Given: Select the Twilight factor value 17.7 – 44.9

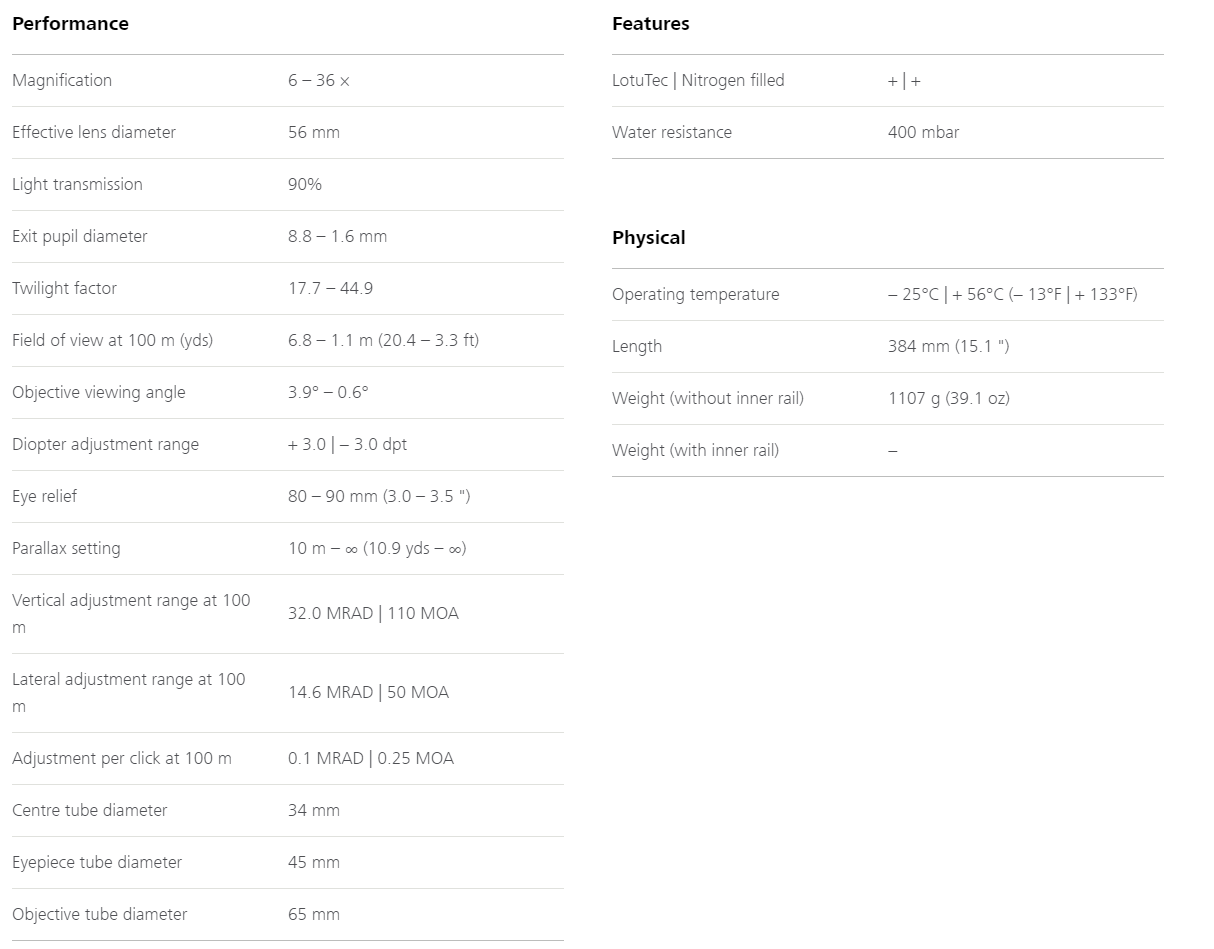Looking at the screenshot, I should tap(331, 288).
